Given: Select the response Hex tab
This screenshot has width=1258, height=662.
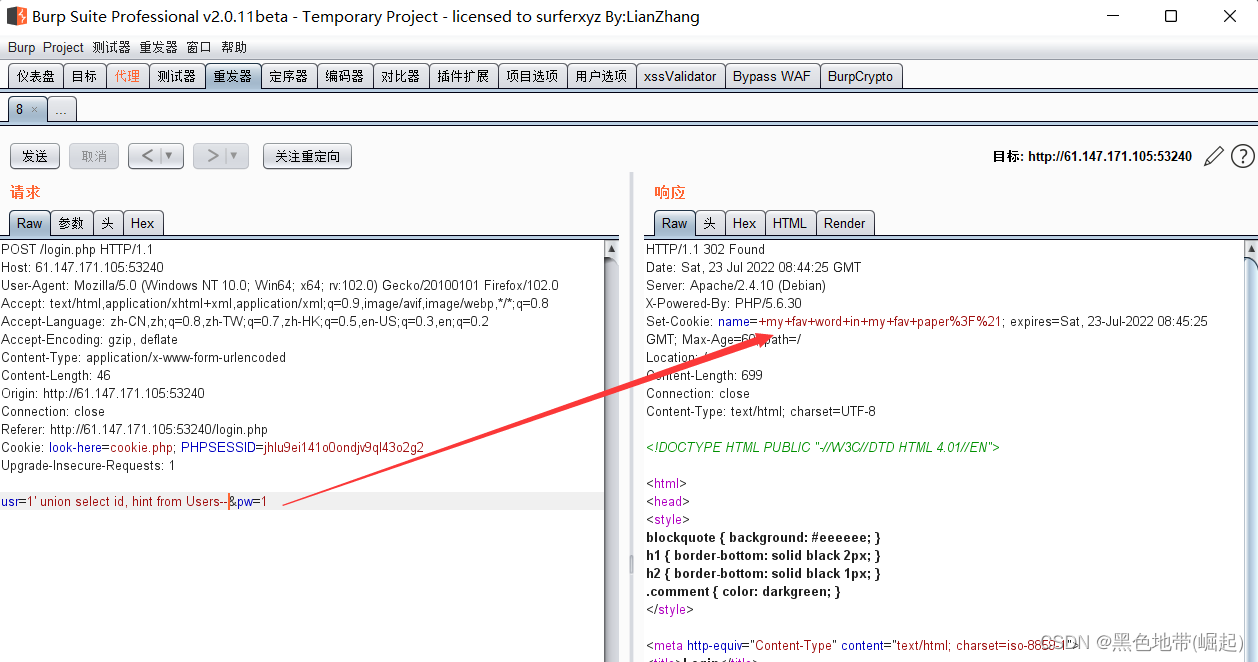Looking at the screenshot, I should coord(744,223).
